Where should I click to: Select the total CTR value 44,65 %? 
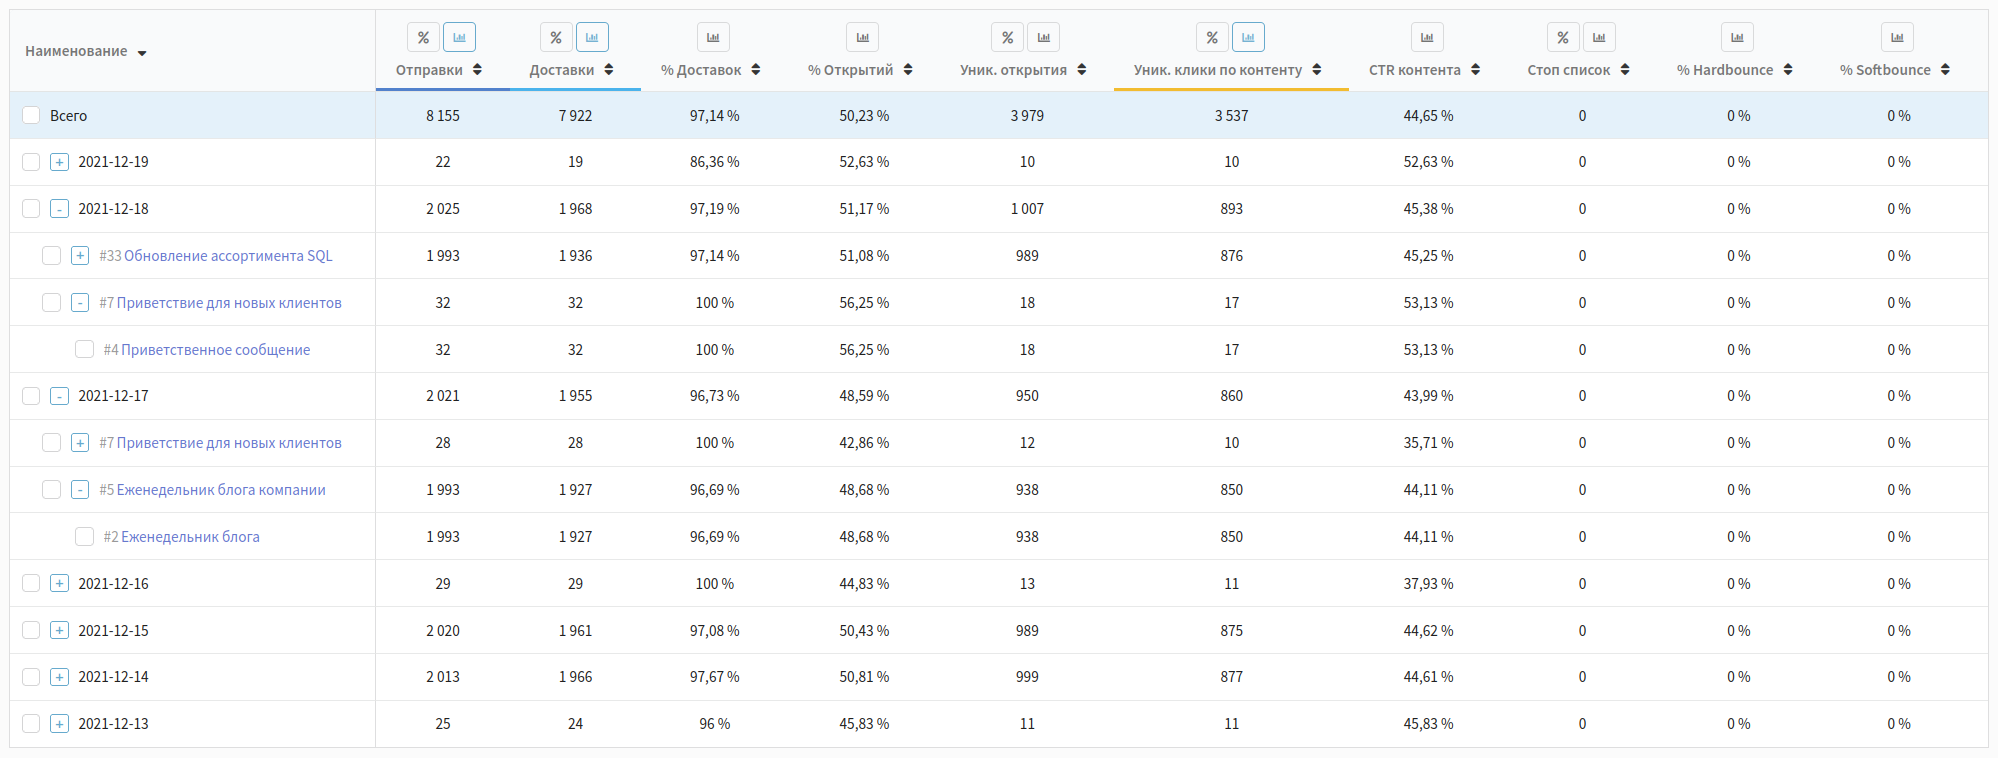coord(1428,116)
